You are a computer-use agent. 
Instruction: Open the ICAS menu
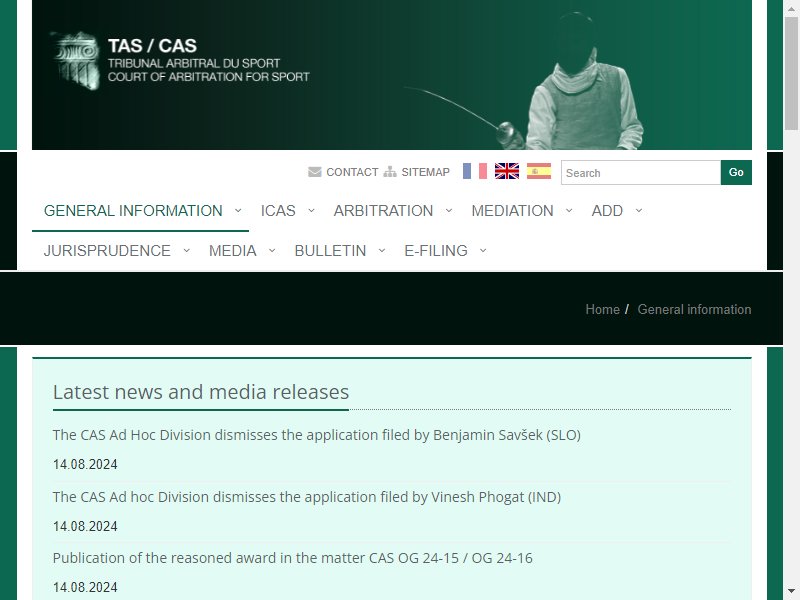pos(278,211)
